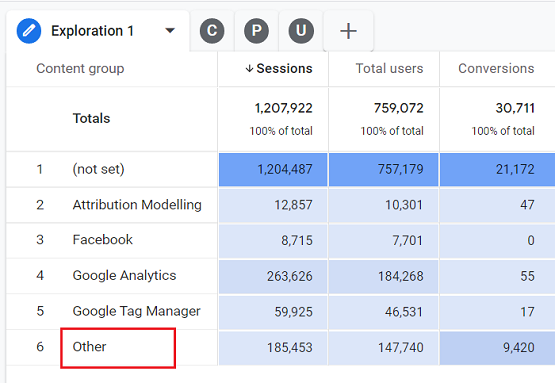The image size is (555, 383).
Task: Select total users cell 147,740
Action: coord(384,348)
